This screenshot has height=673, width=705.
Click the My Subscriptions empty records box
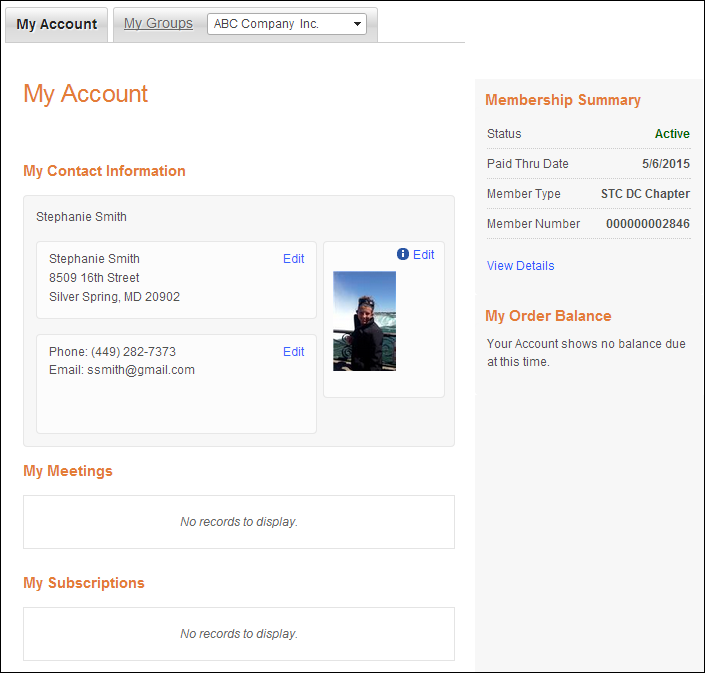pyautogui.click(x=239, y=634)
